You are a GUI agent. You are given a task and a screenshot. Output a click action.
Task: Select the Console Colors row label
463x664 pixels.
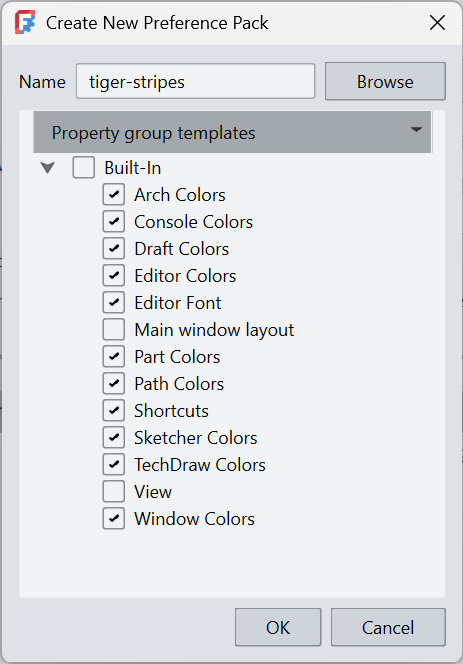pyautogui.click(x=193, y=222)
